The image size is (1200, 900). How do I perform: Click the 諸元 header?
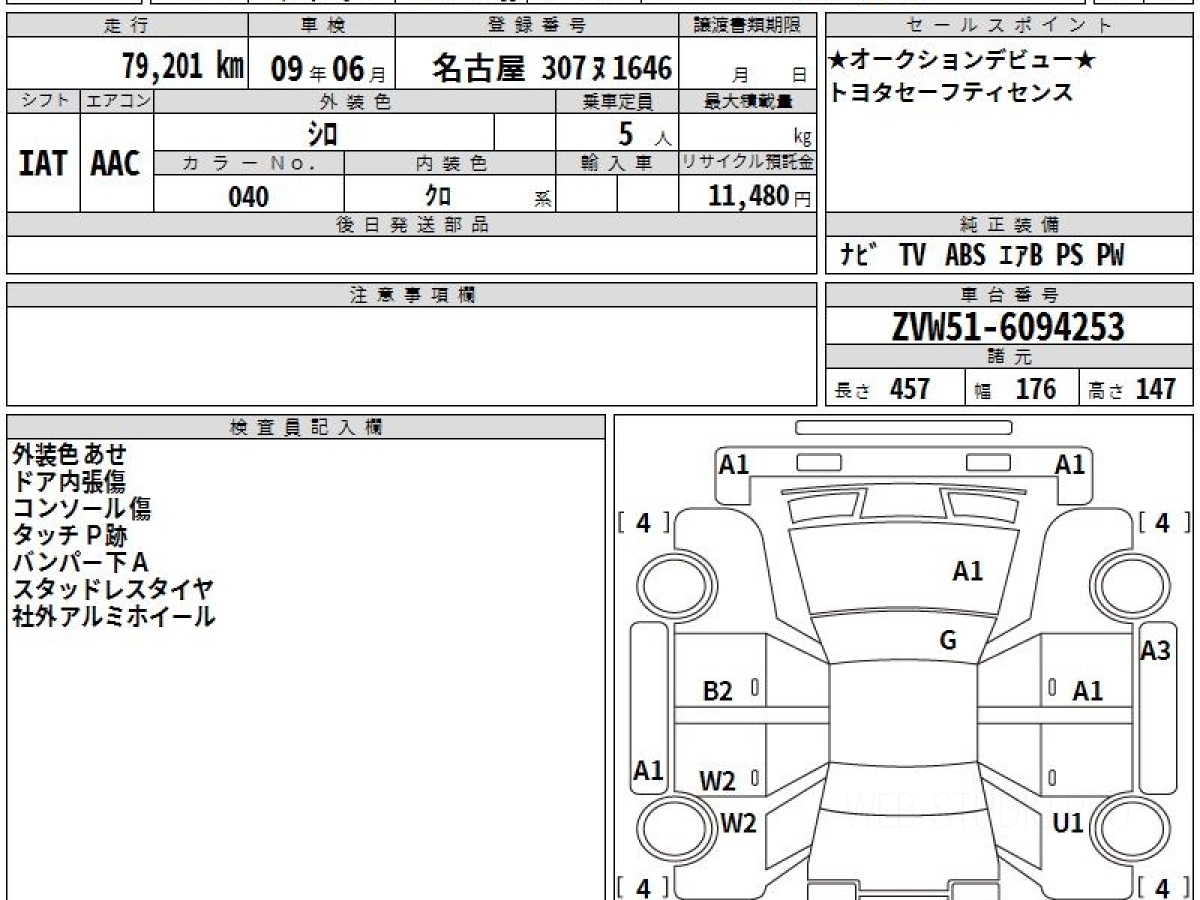click(x=1009, y=356)
